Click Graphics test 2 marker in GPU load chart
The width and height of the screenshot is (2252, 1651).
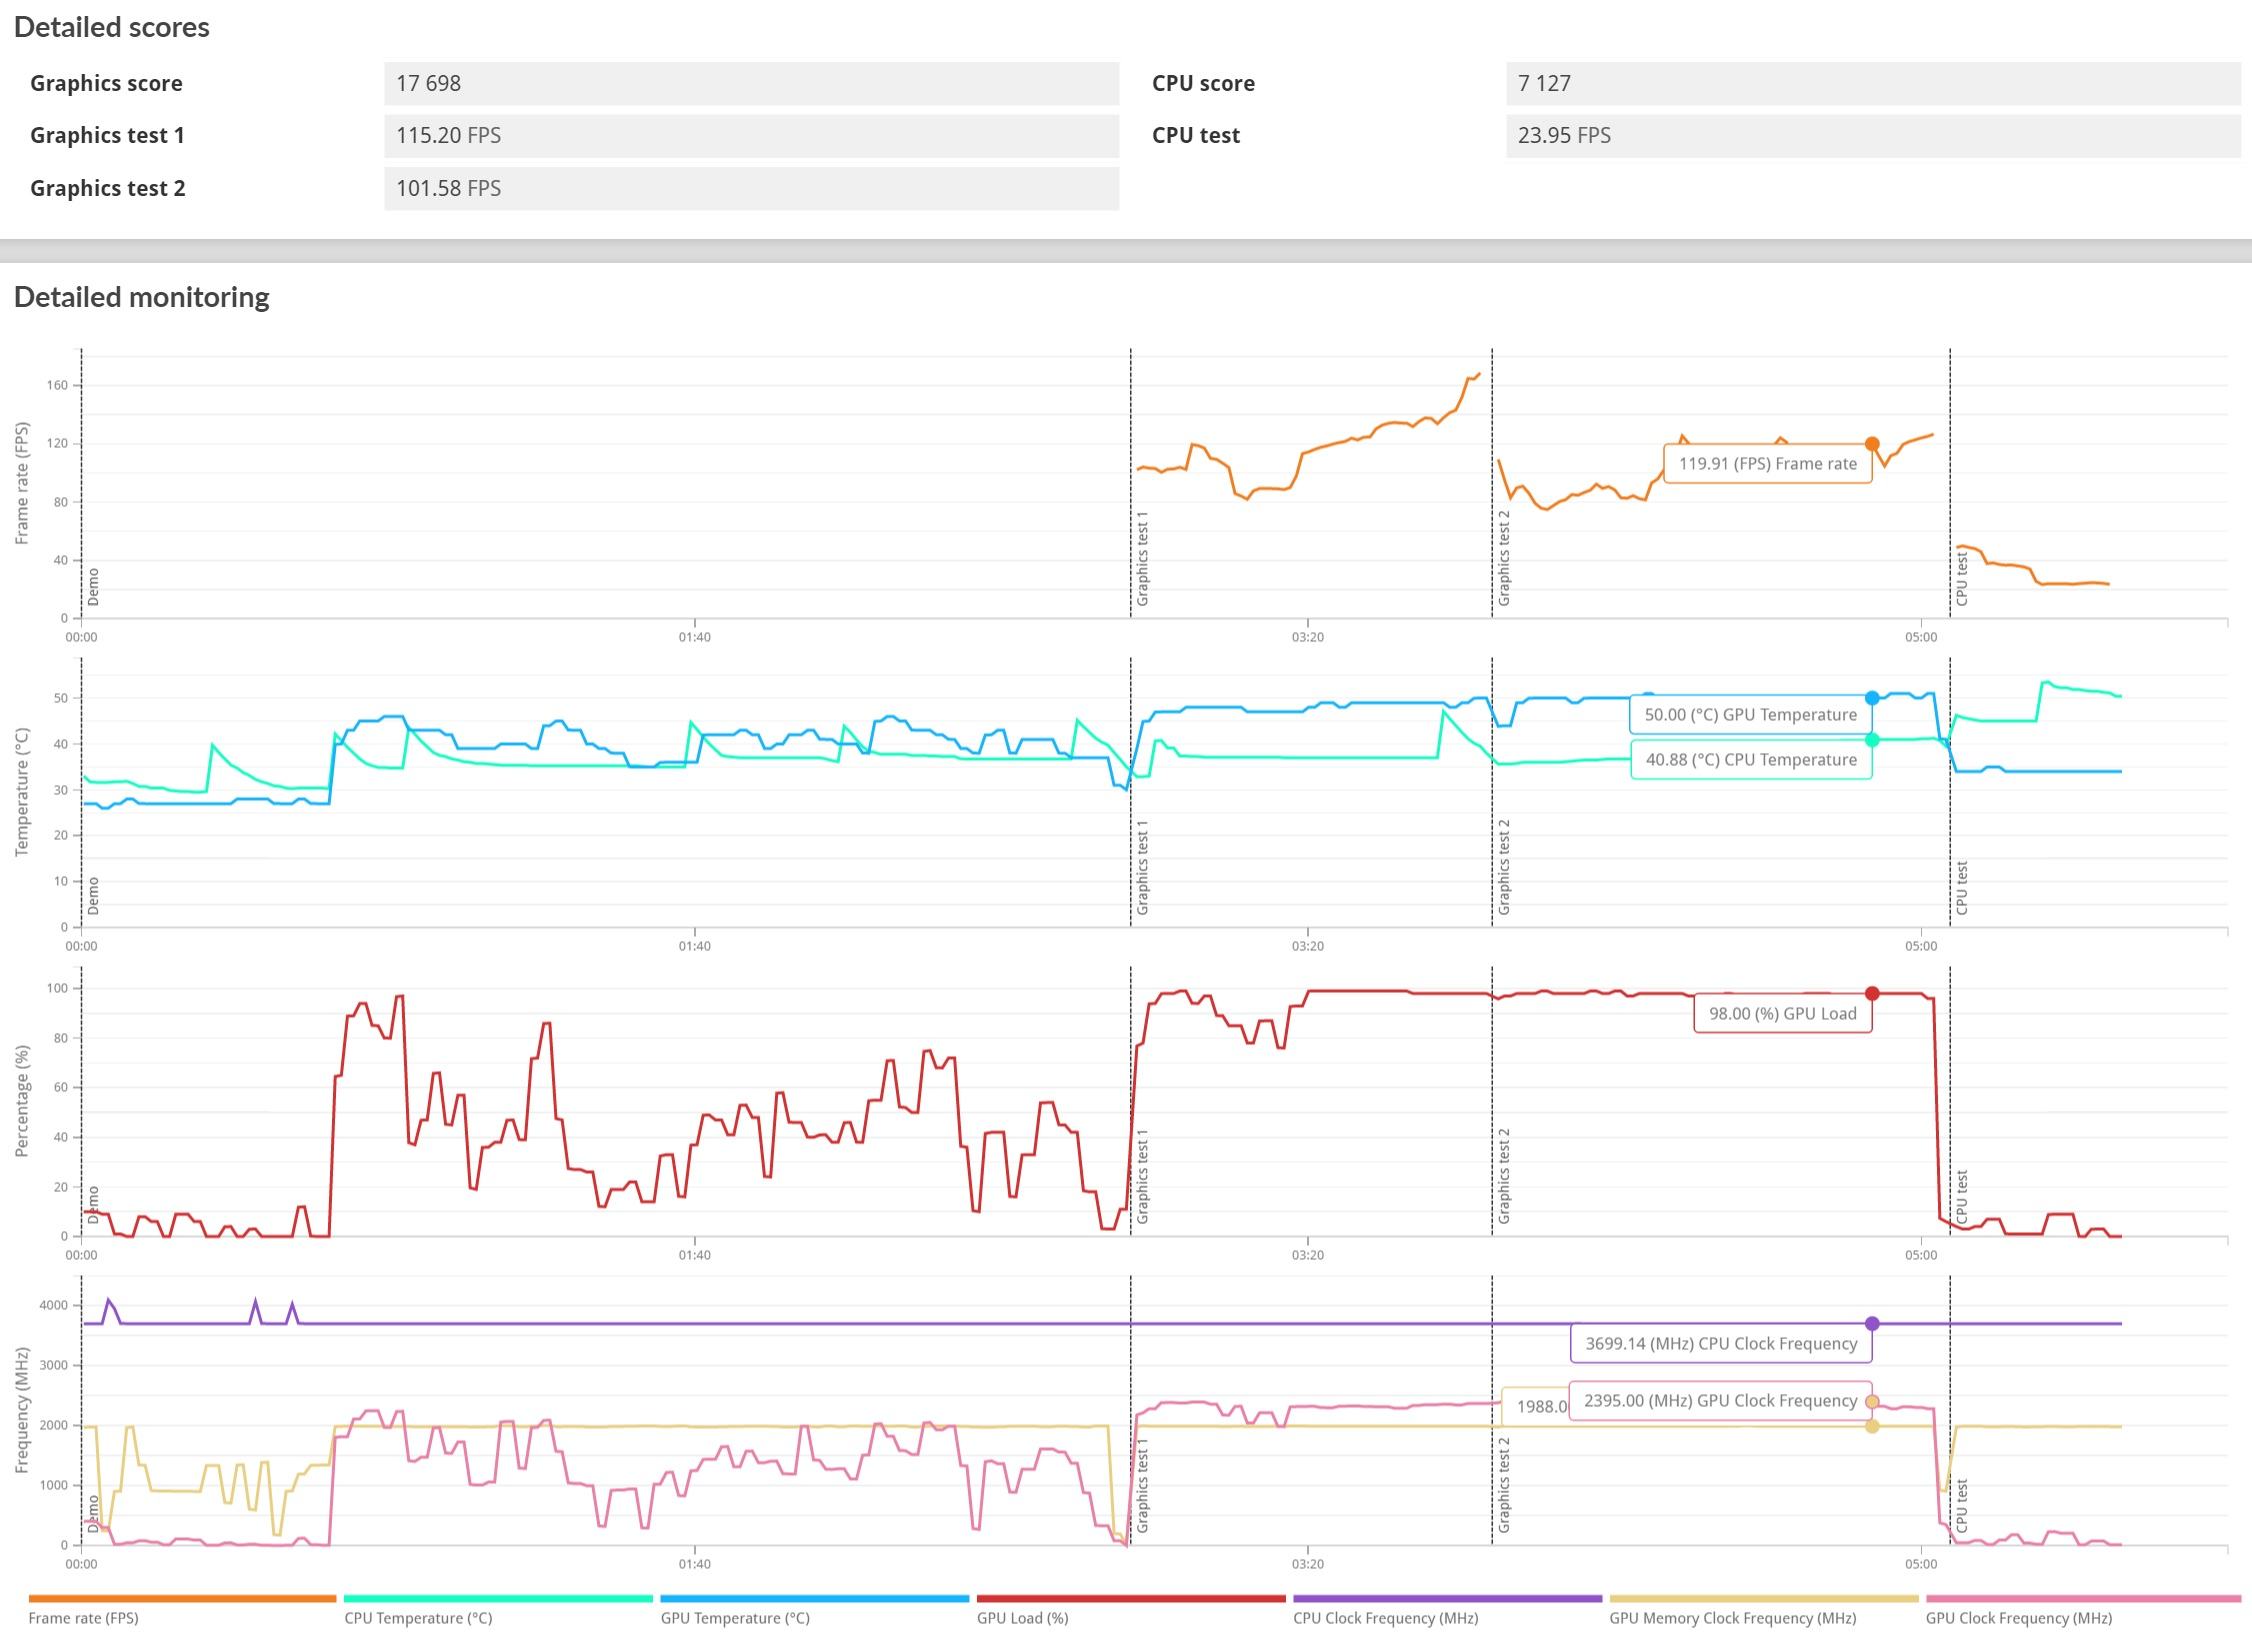click(x=1503, y=1176)
